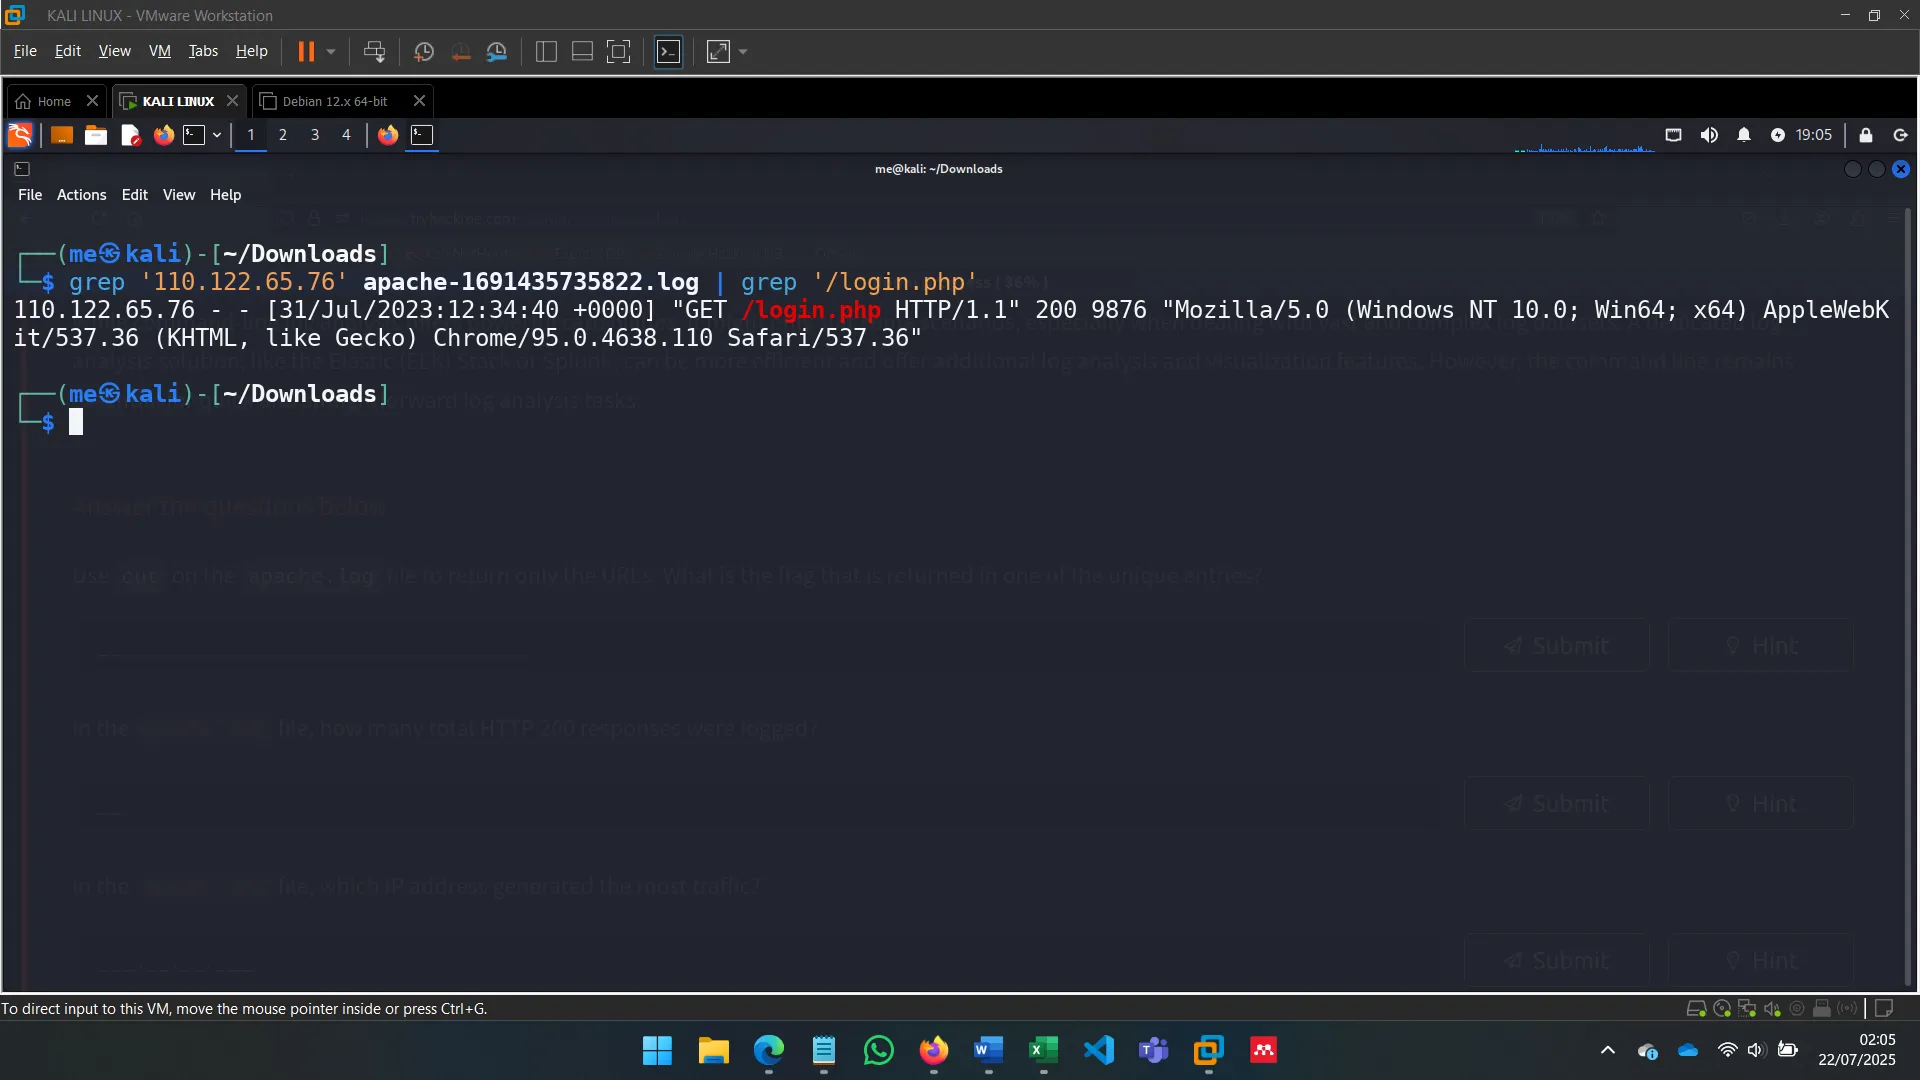Viewport: 1920px width, 1080px height.
Task: Open the Kali Whisker menu icon
Action: pos(20,135)
